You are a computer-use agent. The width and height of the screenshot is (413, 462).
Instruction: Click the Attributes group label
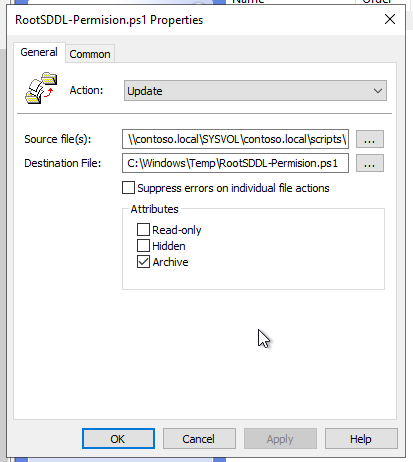click(154, 209)
